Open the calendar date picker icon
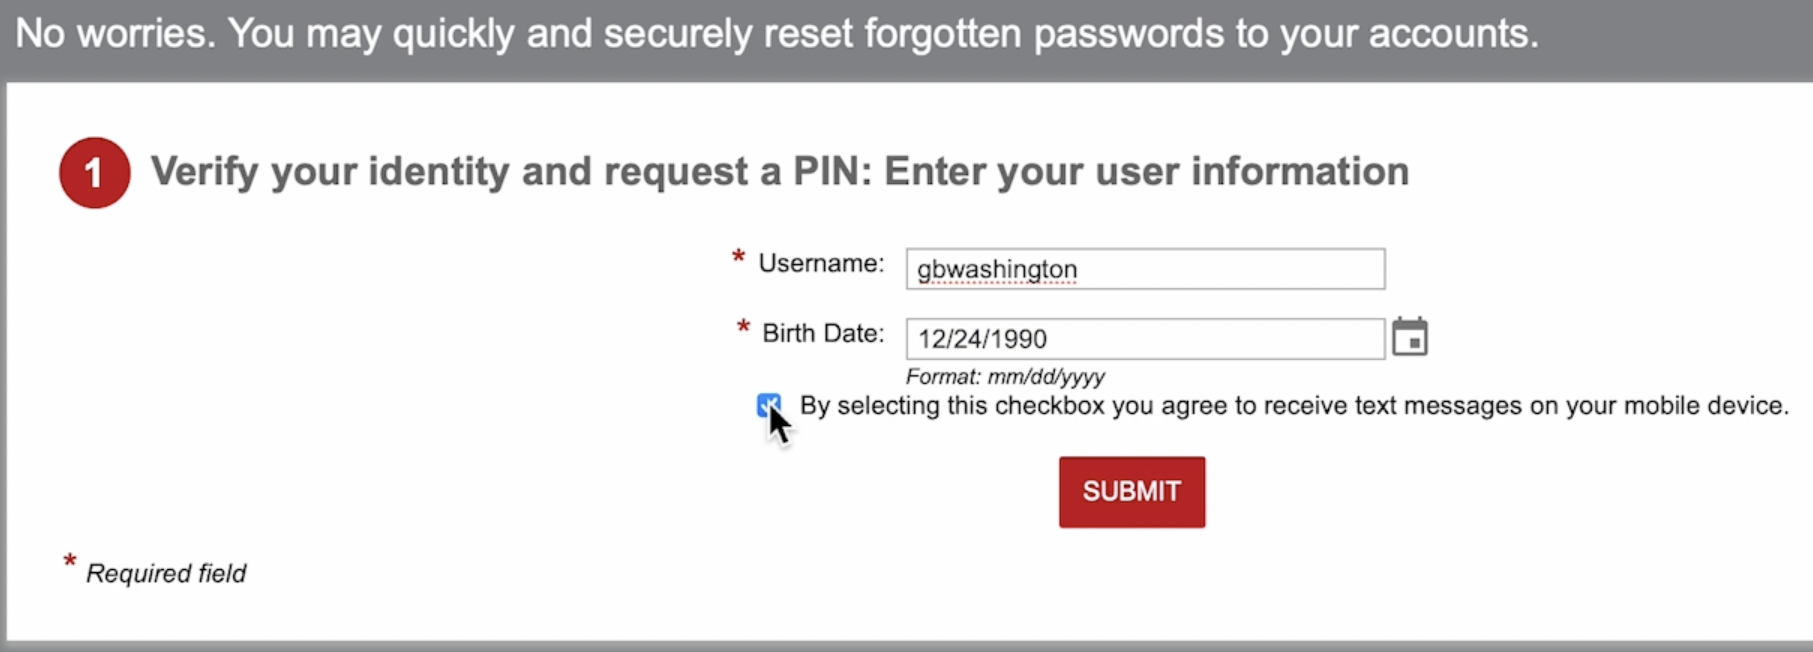This screenshot has width=1813, height=652. [x=1410, y=337]
